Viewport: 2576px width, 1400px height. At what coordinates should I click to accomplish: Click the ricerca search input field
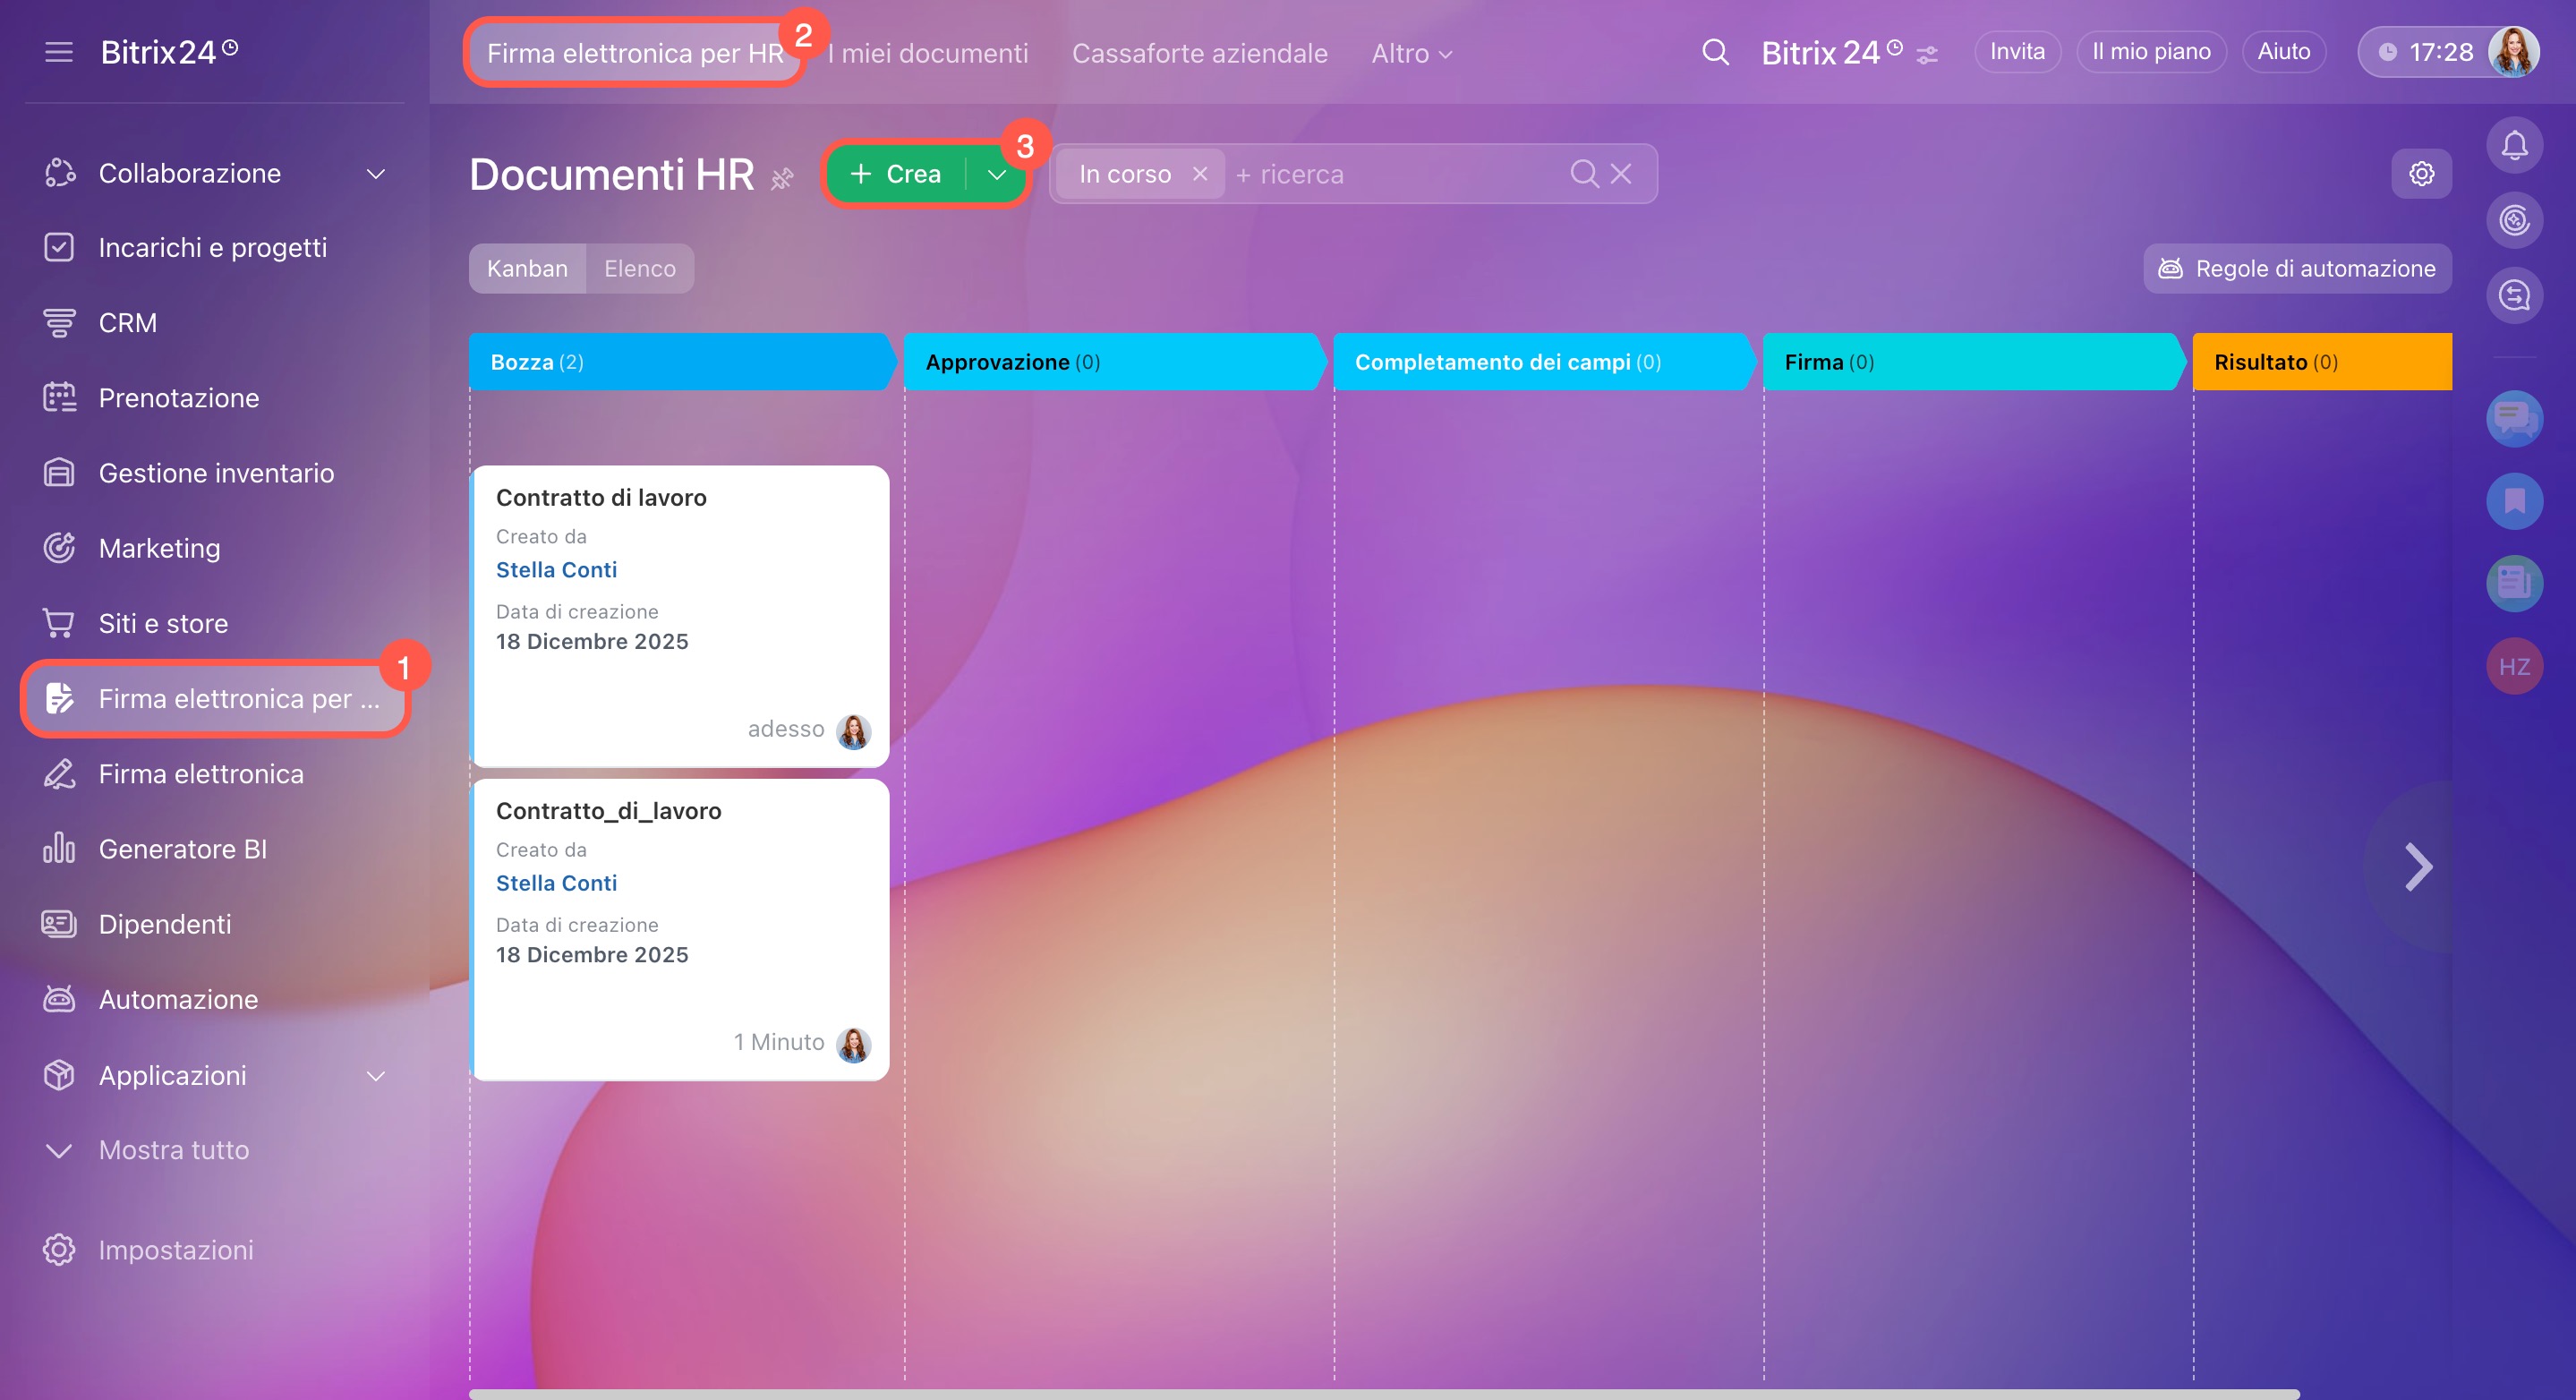(1400, 174)
